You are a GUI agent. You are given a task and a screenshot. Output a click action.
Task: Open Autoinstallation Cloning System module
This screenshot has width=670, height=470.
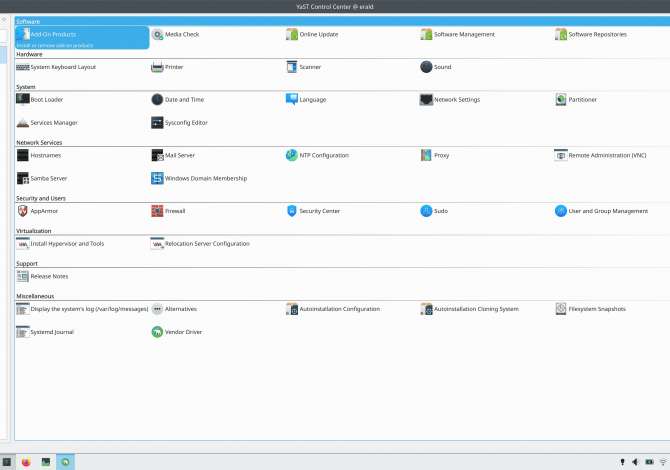pyautogui.click(x=470, y=309)
